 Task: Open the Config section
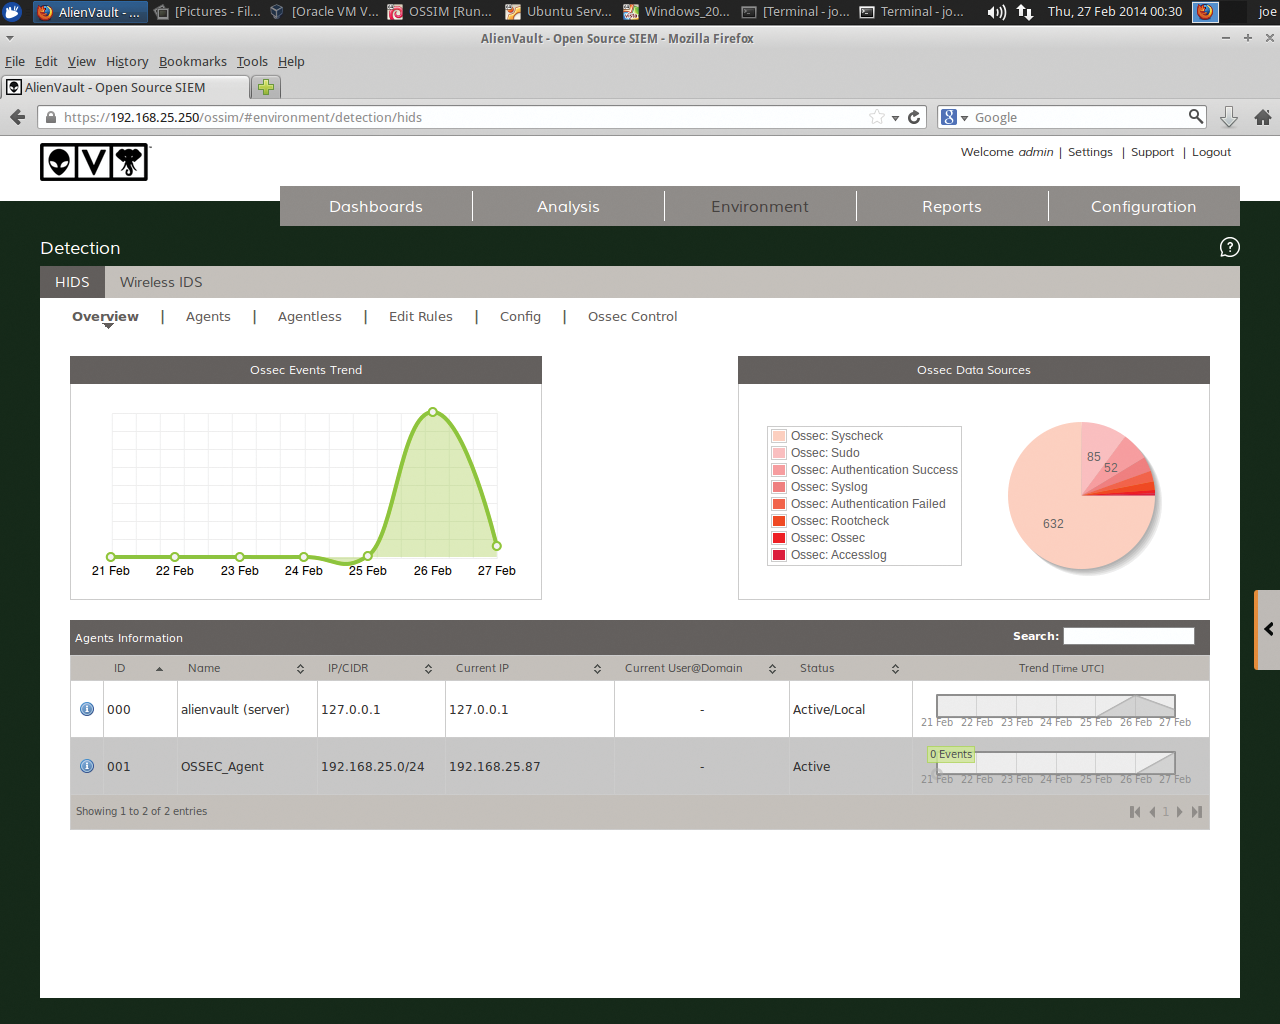(x=520, y=316)
